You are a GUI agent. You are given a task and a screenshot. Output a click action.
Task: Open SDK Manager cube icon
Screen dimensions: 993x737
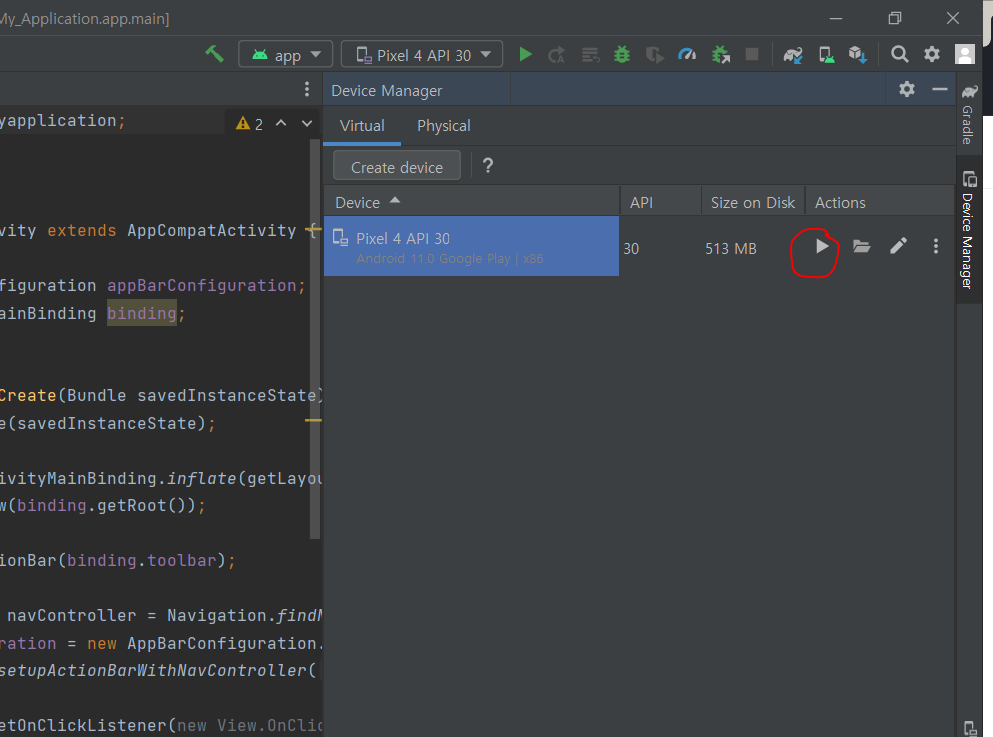coord(858,55)
